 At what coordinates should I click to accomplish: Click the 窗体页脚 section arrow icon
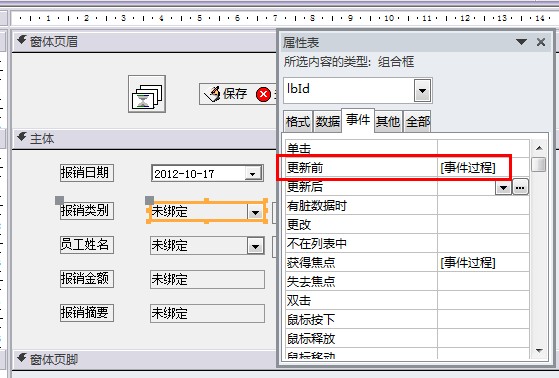pos(22,358)
